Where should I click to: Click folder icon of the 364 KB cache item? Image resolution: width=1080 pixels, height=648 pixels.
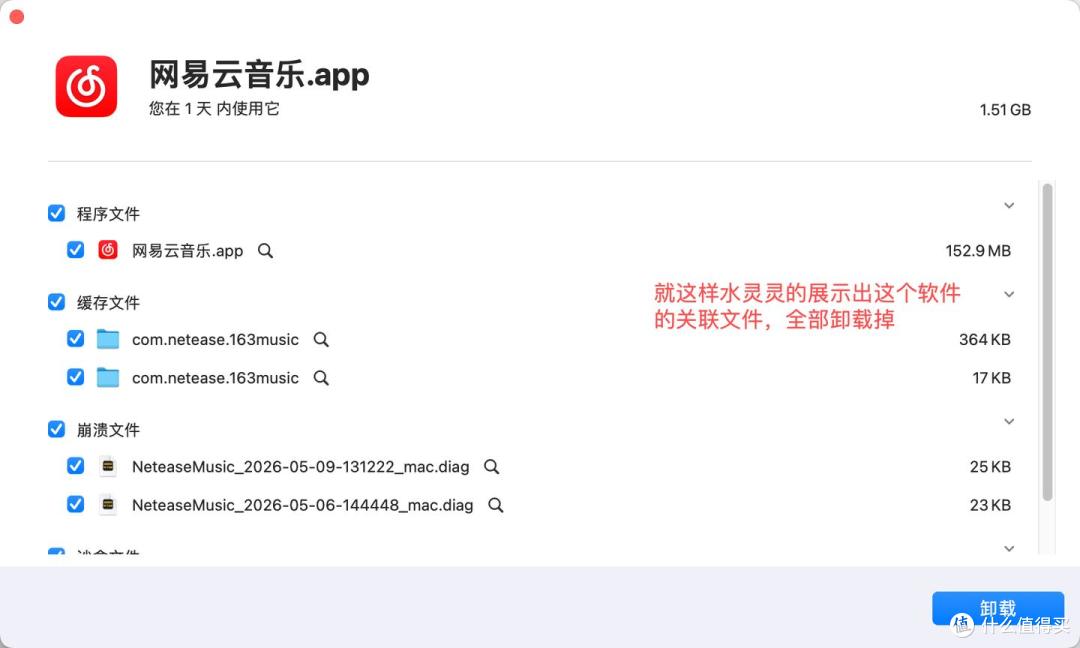pyautogui.click(x=107, y=339)
